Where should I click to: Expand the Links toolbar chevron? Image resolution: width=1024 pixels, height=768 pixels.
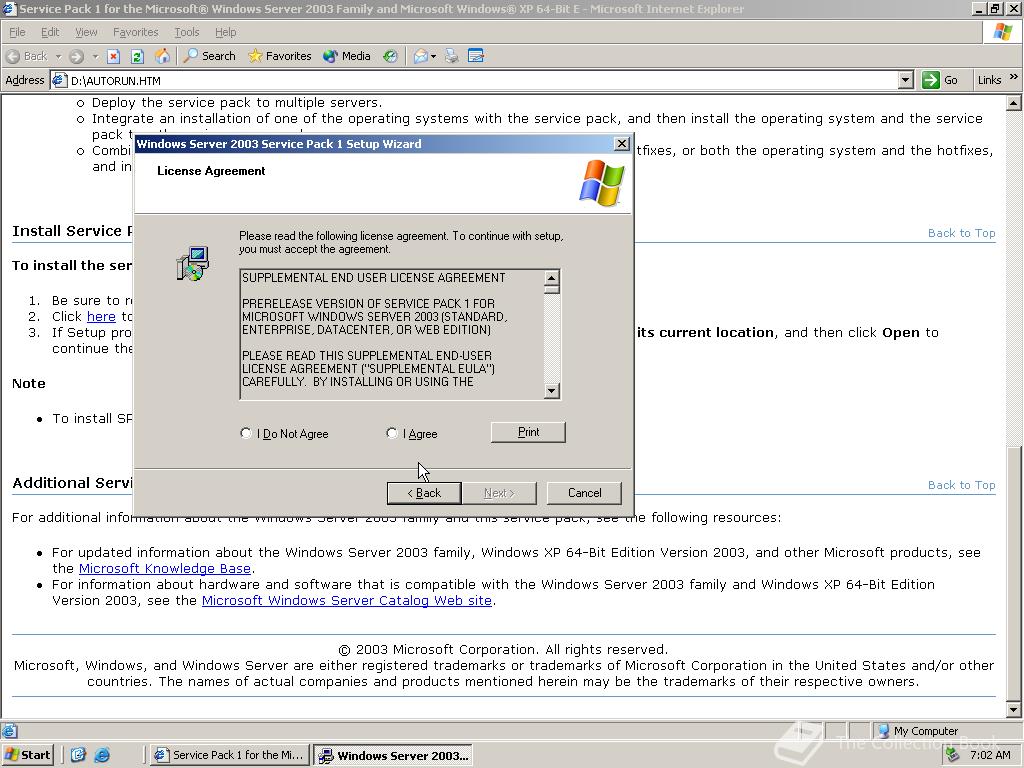[x=1014, y=77]
